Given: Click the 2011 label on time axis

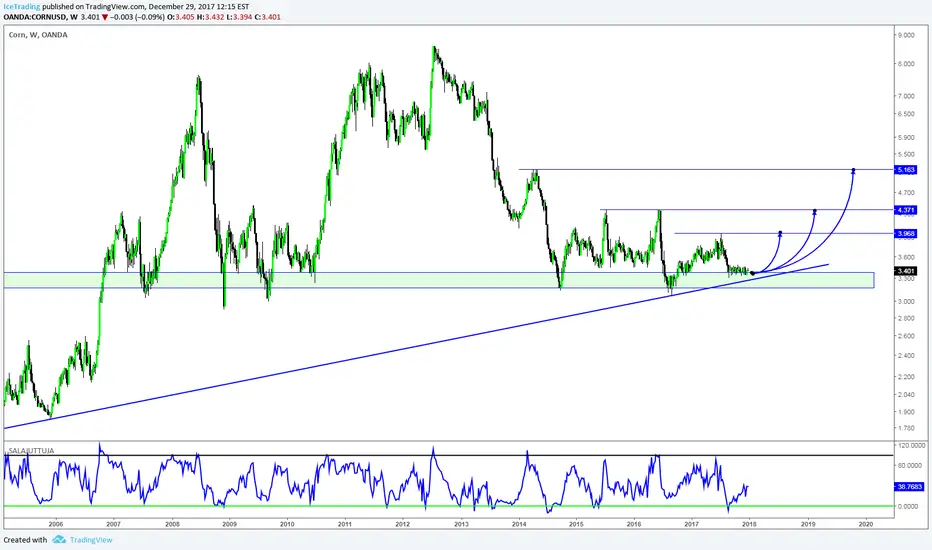Looking at the screenshot, I should tap(345, 524).
